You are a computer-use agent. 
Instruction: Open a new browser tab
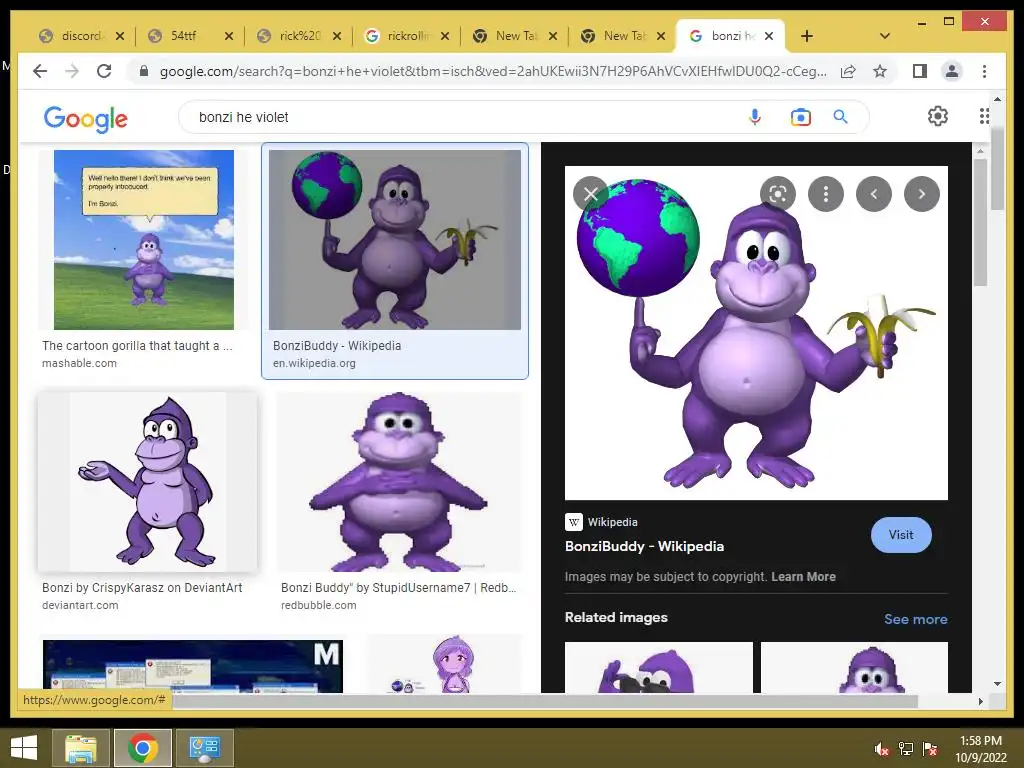(807, 36)
